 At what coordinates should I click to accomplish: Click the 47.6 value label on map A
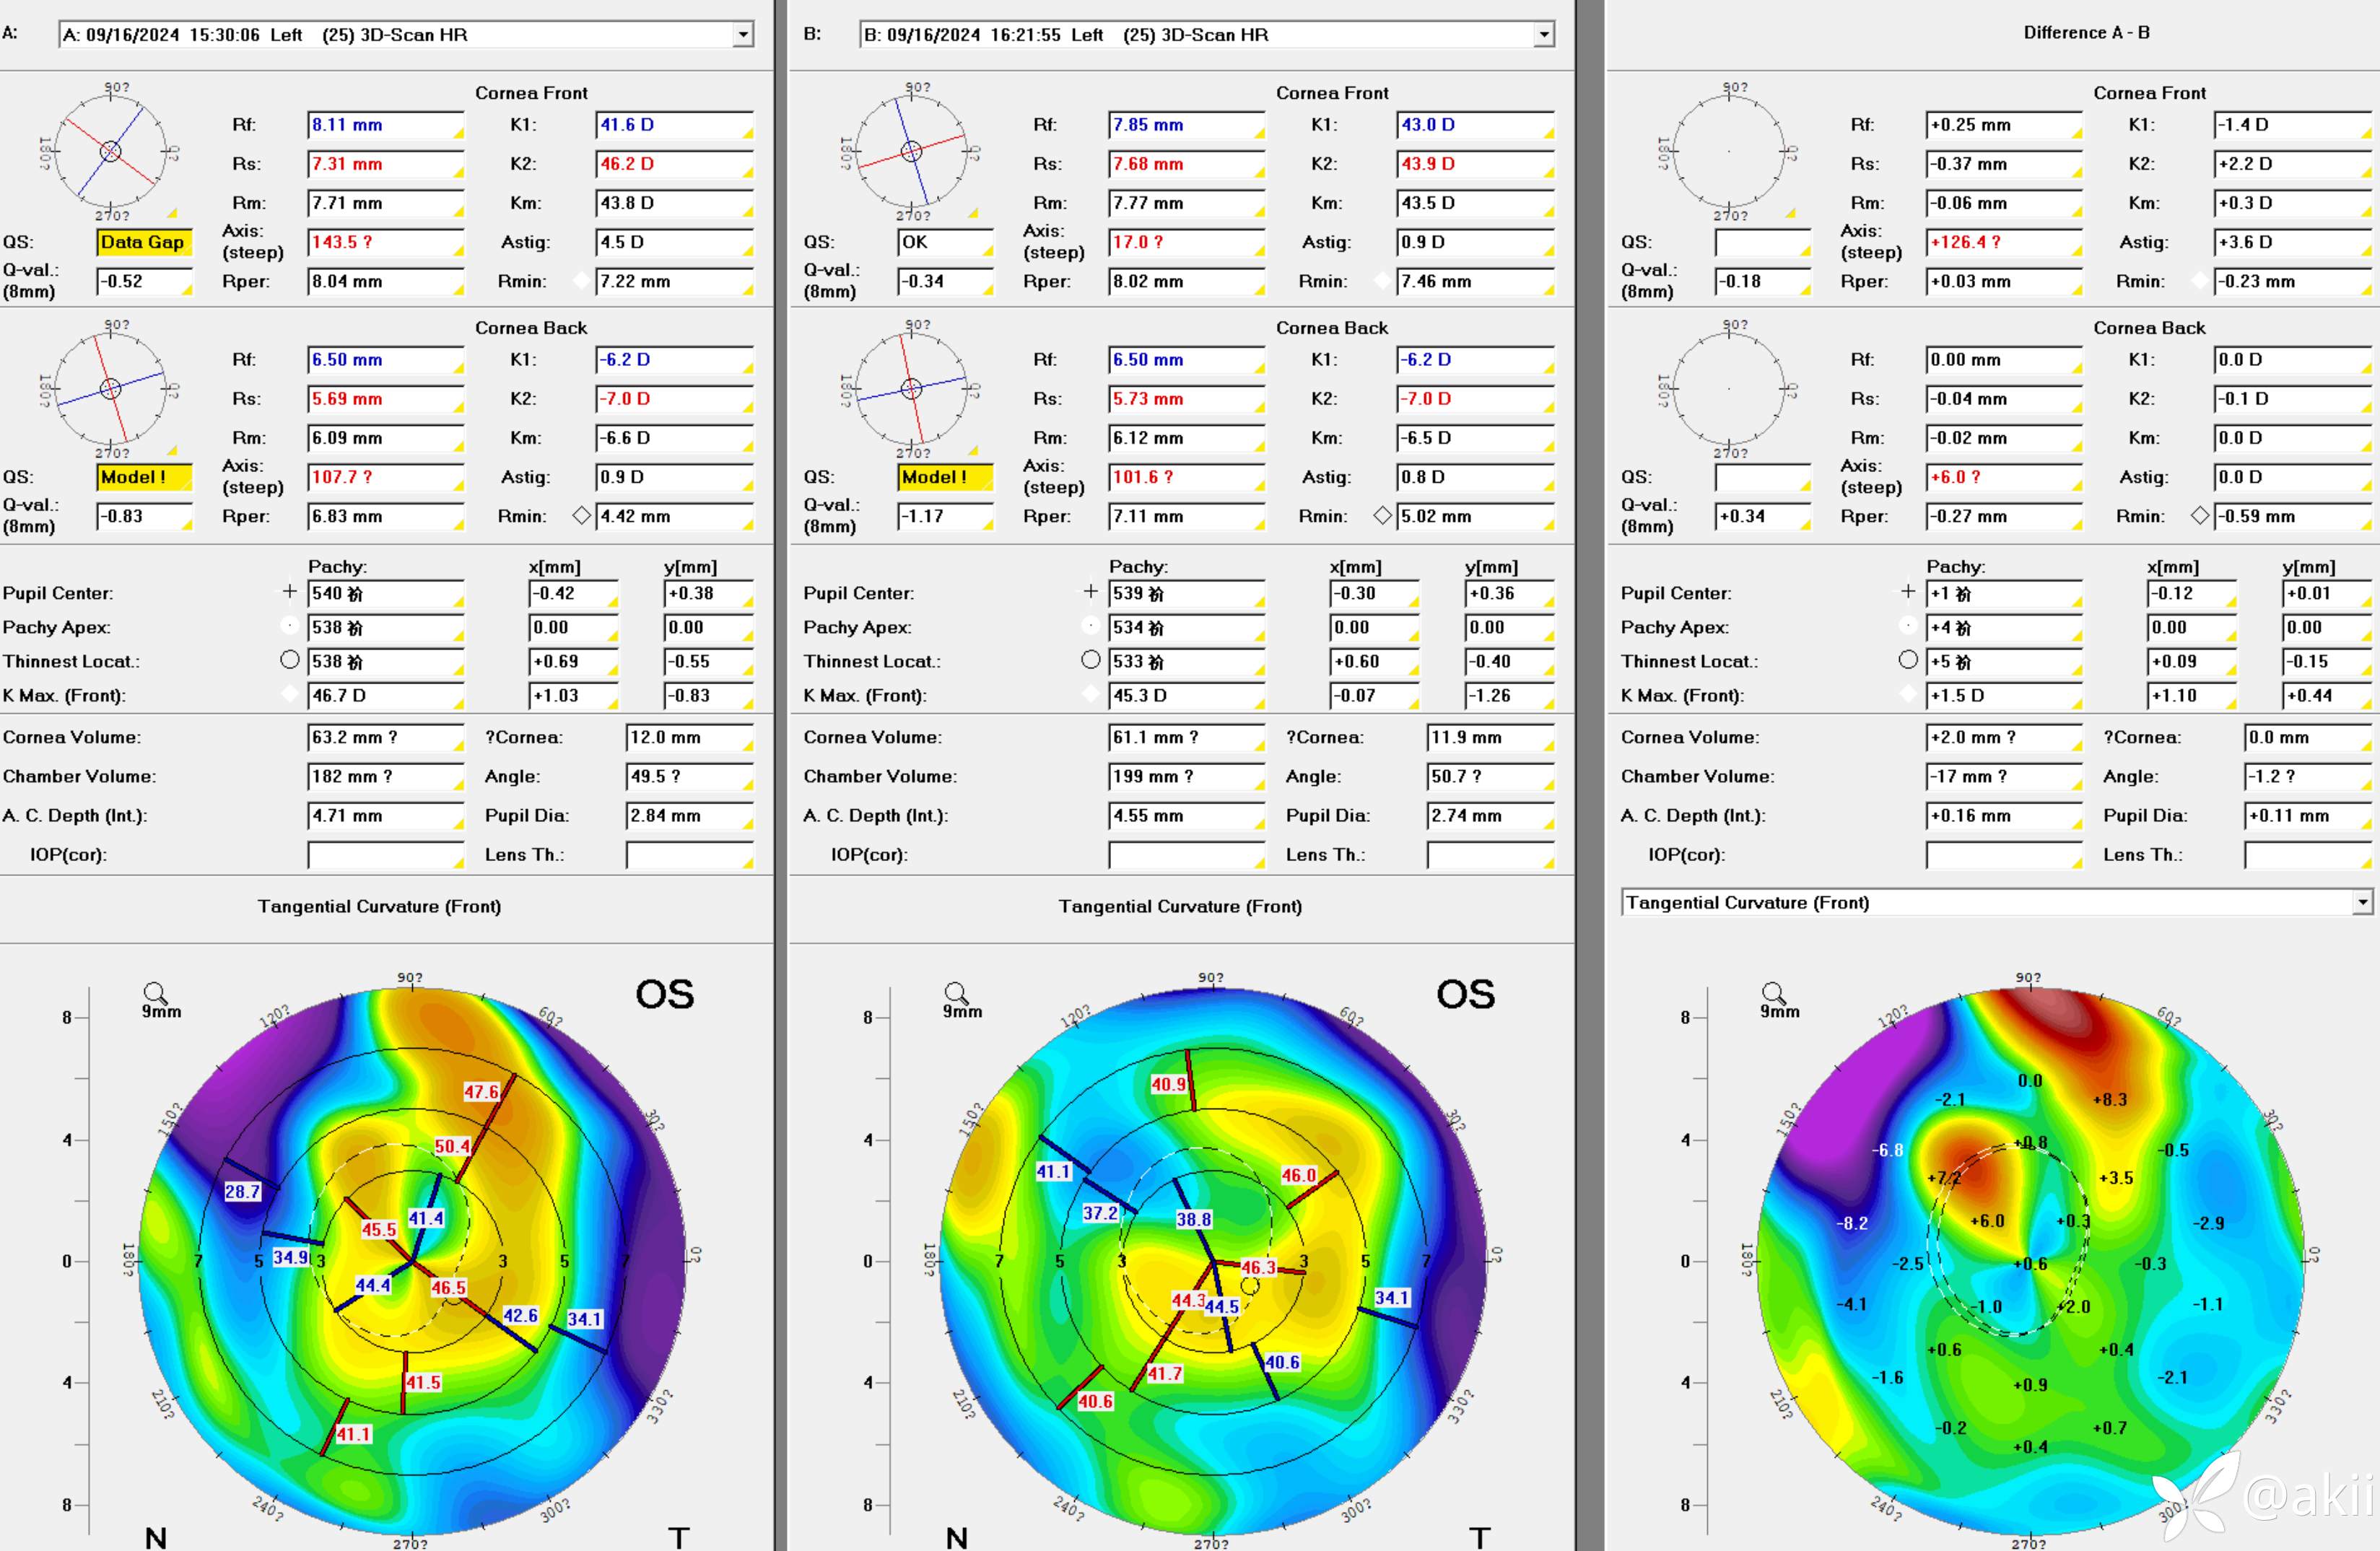click(481, 1092)
